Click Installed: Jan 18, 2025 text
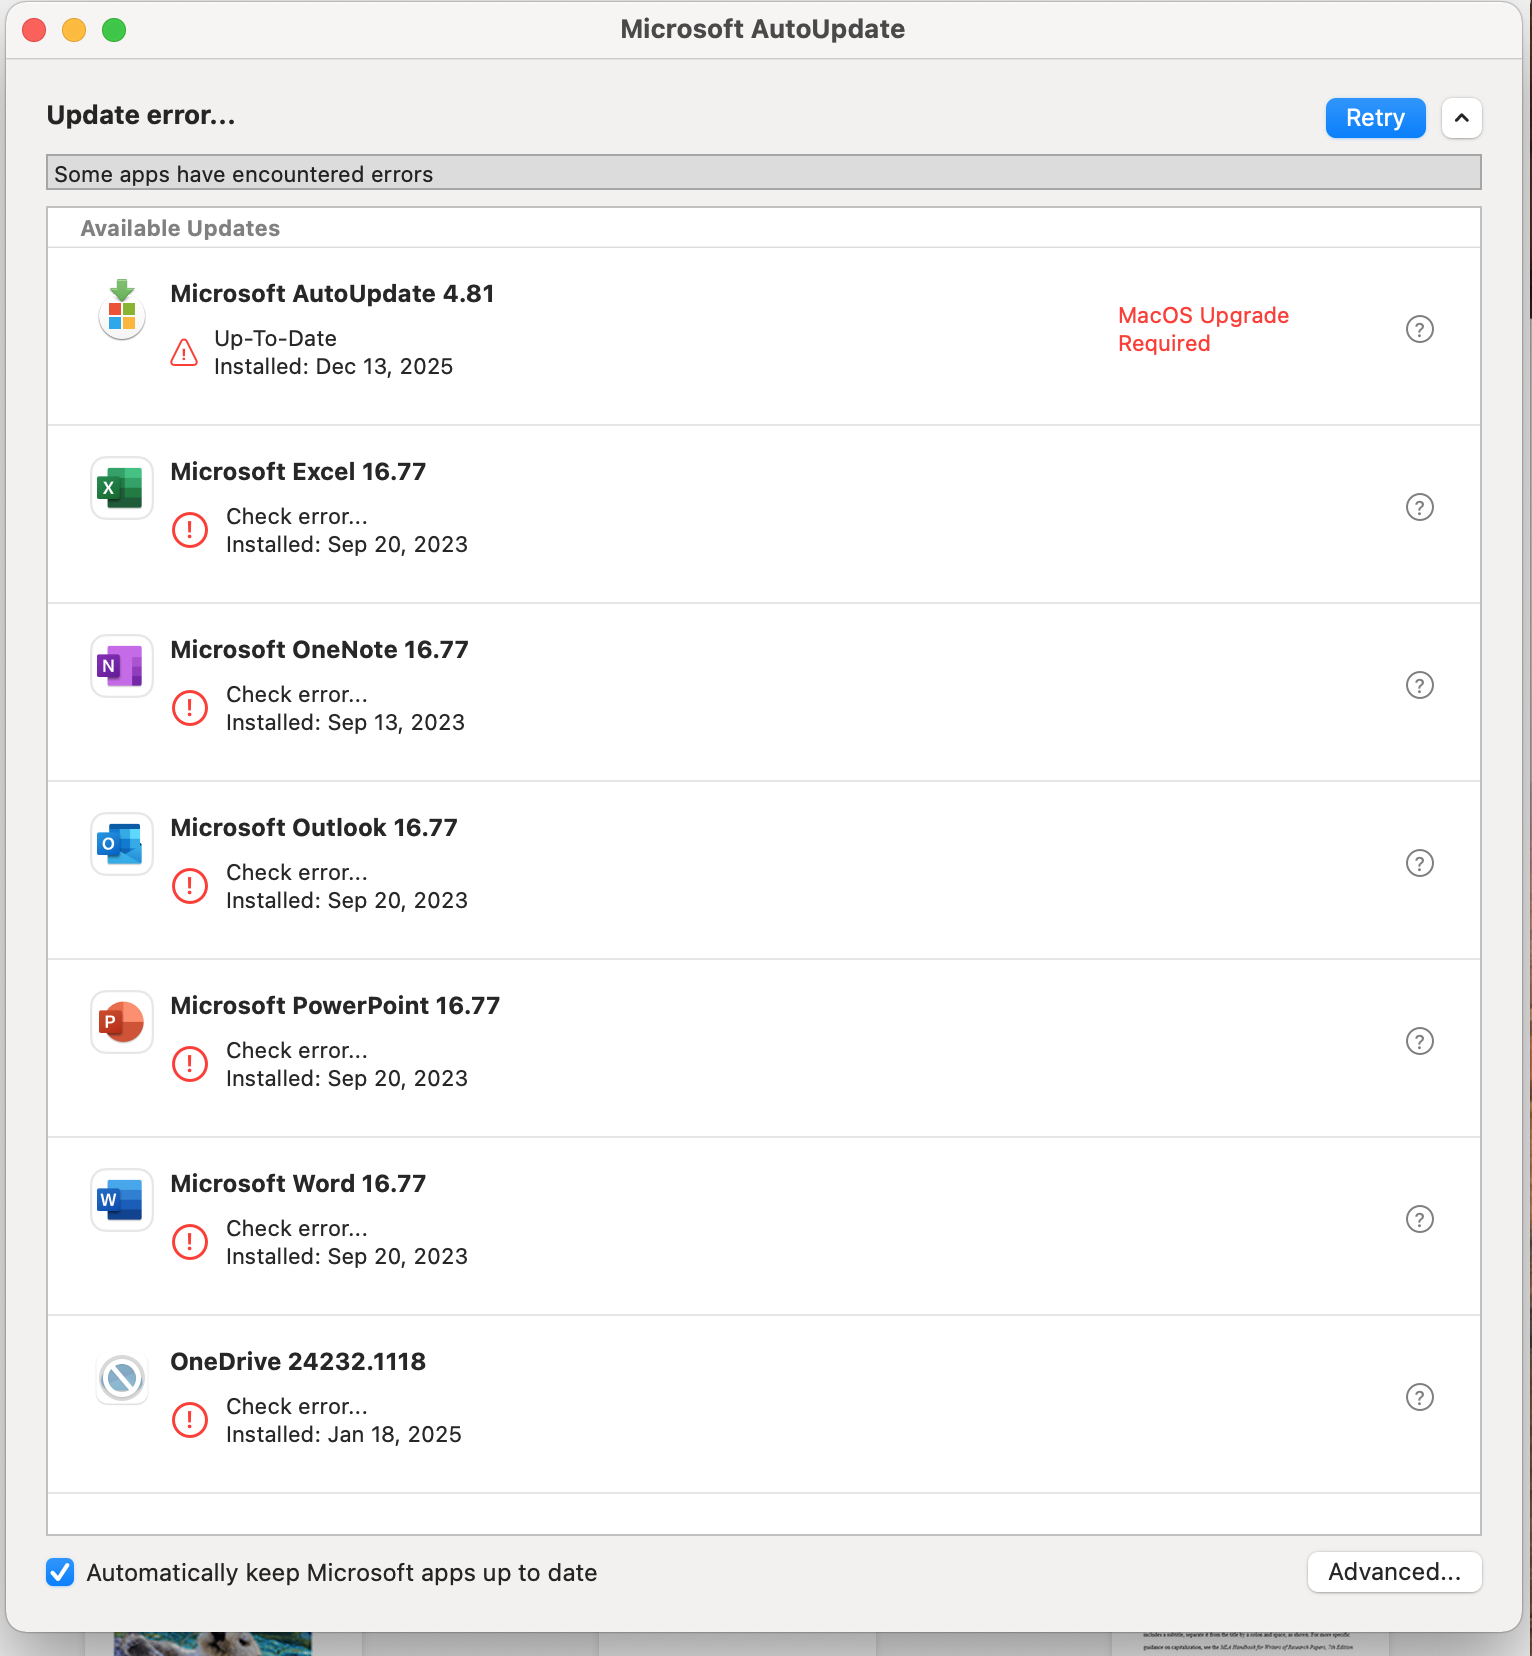The height and width of the screenshot is (1656, 1532). [343, 1435]
